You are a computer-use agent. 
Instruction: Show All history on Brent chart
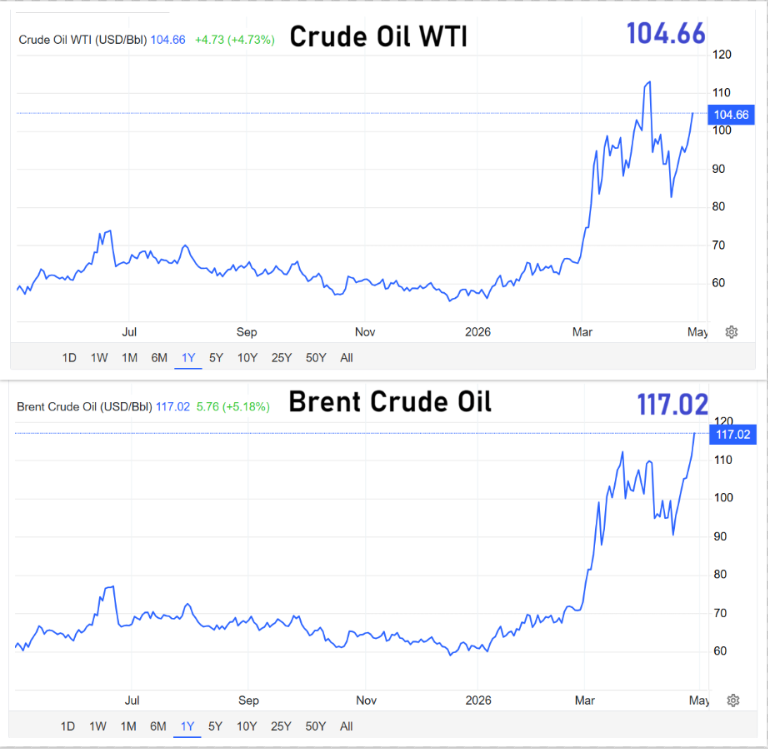[346, 726]
